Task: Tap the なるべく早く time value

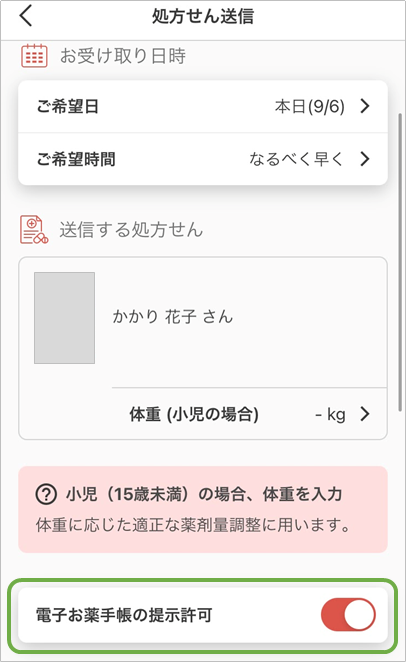Action: (296, 159)
